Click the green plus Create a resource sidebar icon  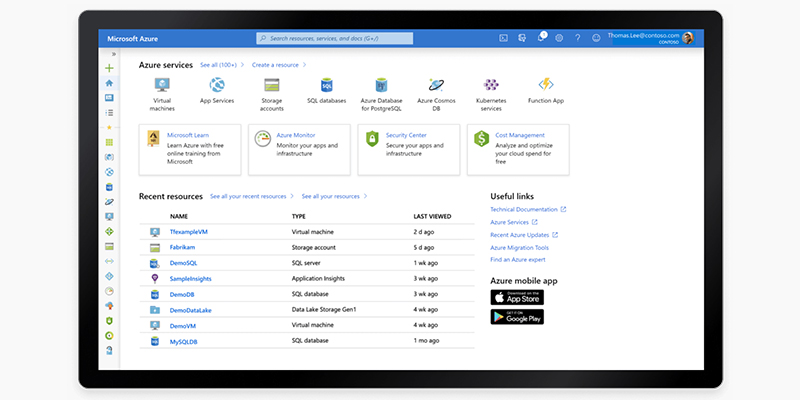[109, 68]
